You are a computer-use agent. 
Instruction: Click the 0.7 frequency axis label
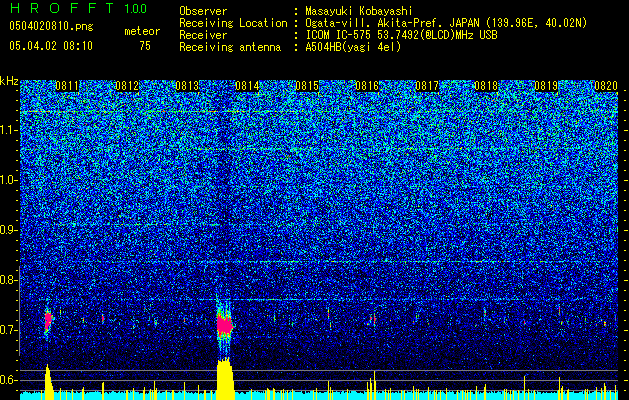click(9, 330)
